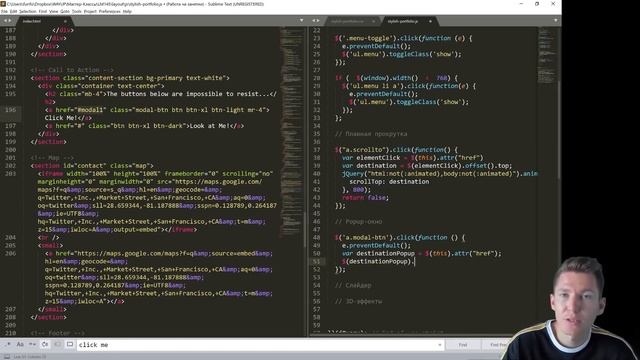The image size is (640, 360).
Task: Toggle wrap search option in find panel
Action: click(x=45, y=344)
